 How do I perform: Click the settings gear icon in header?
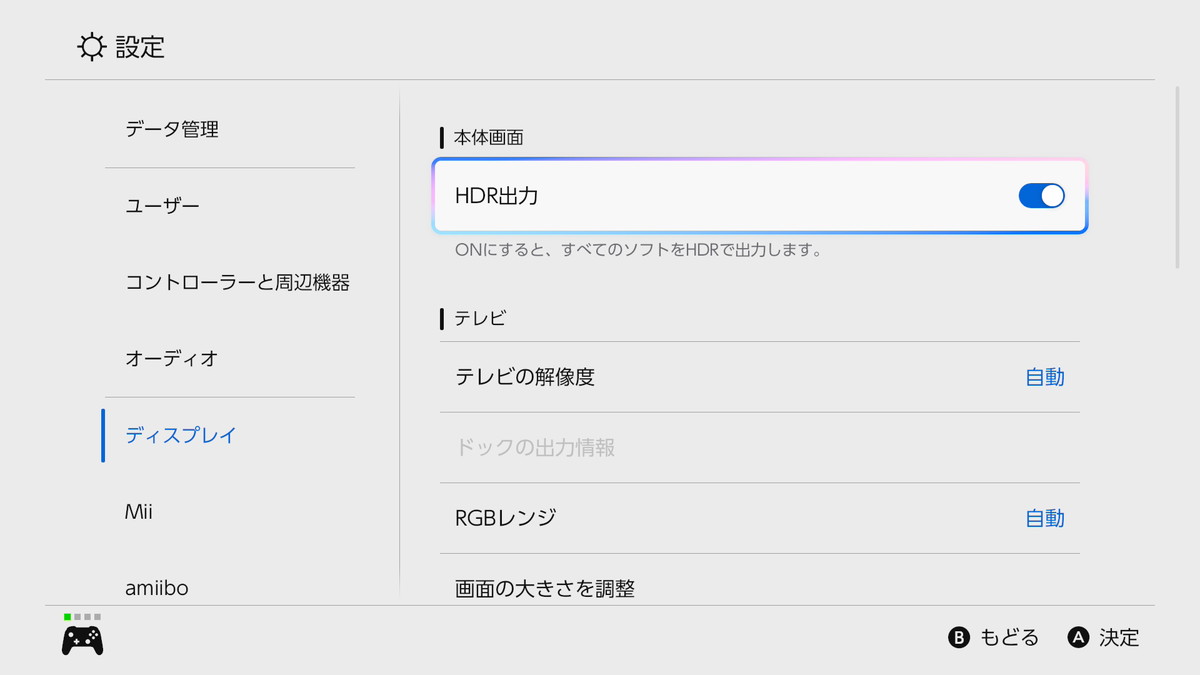(x=91, y=47)
